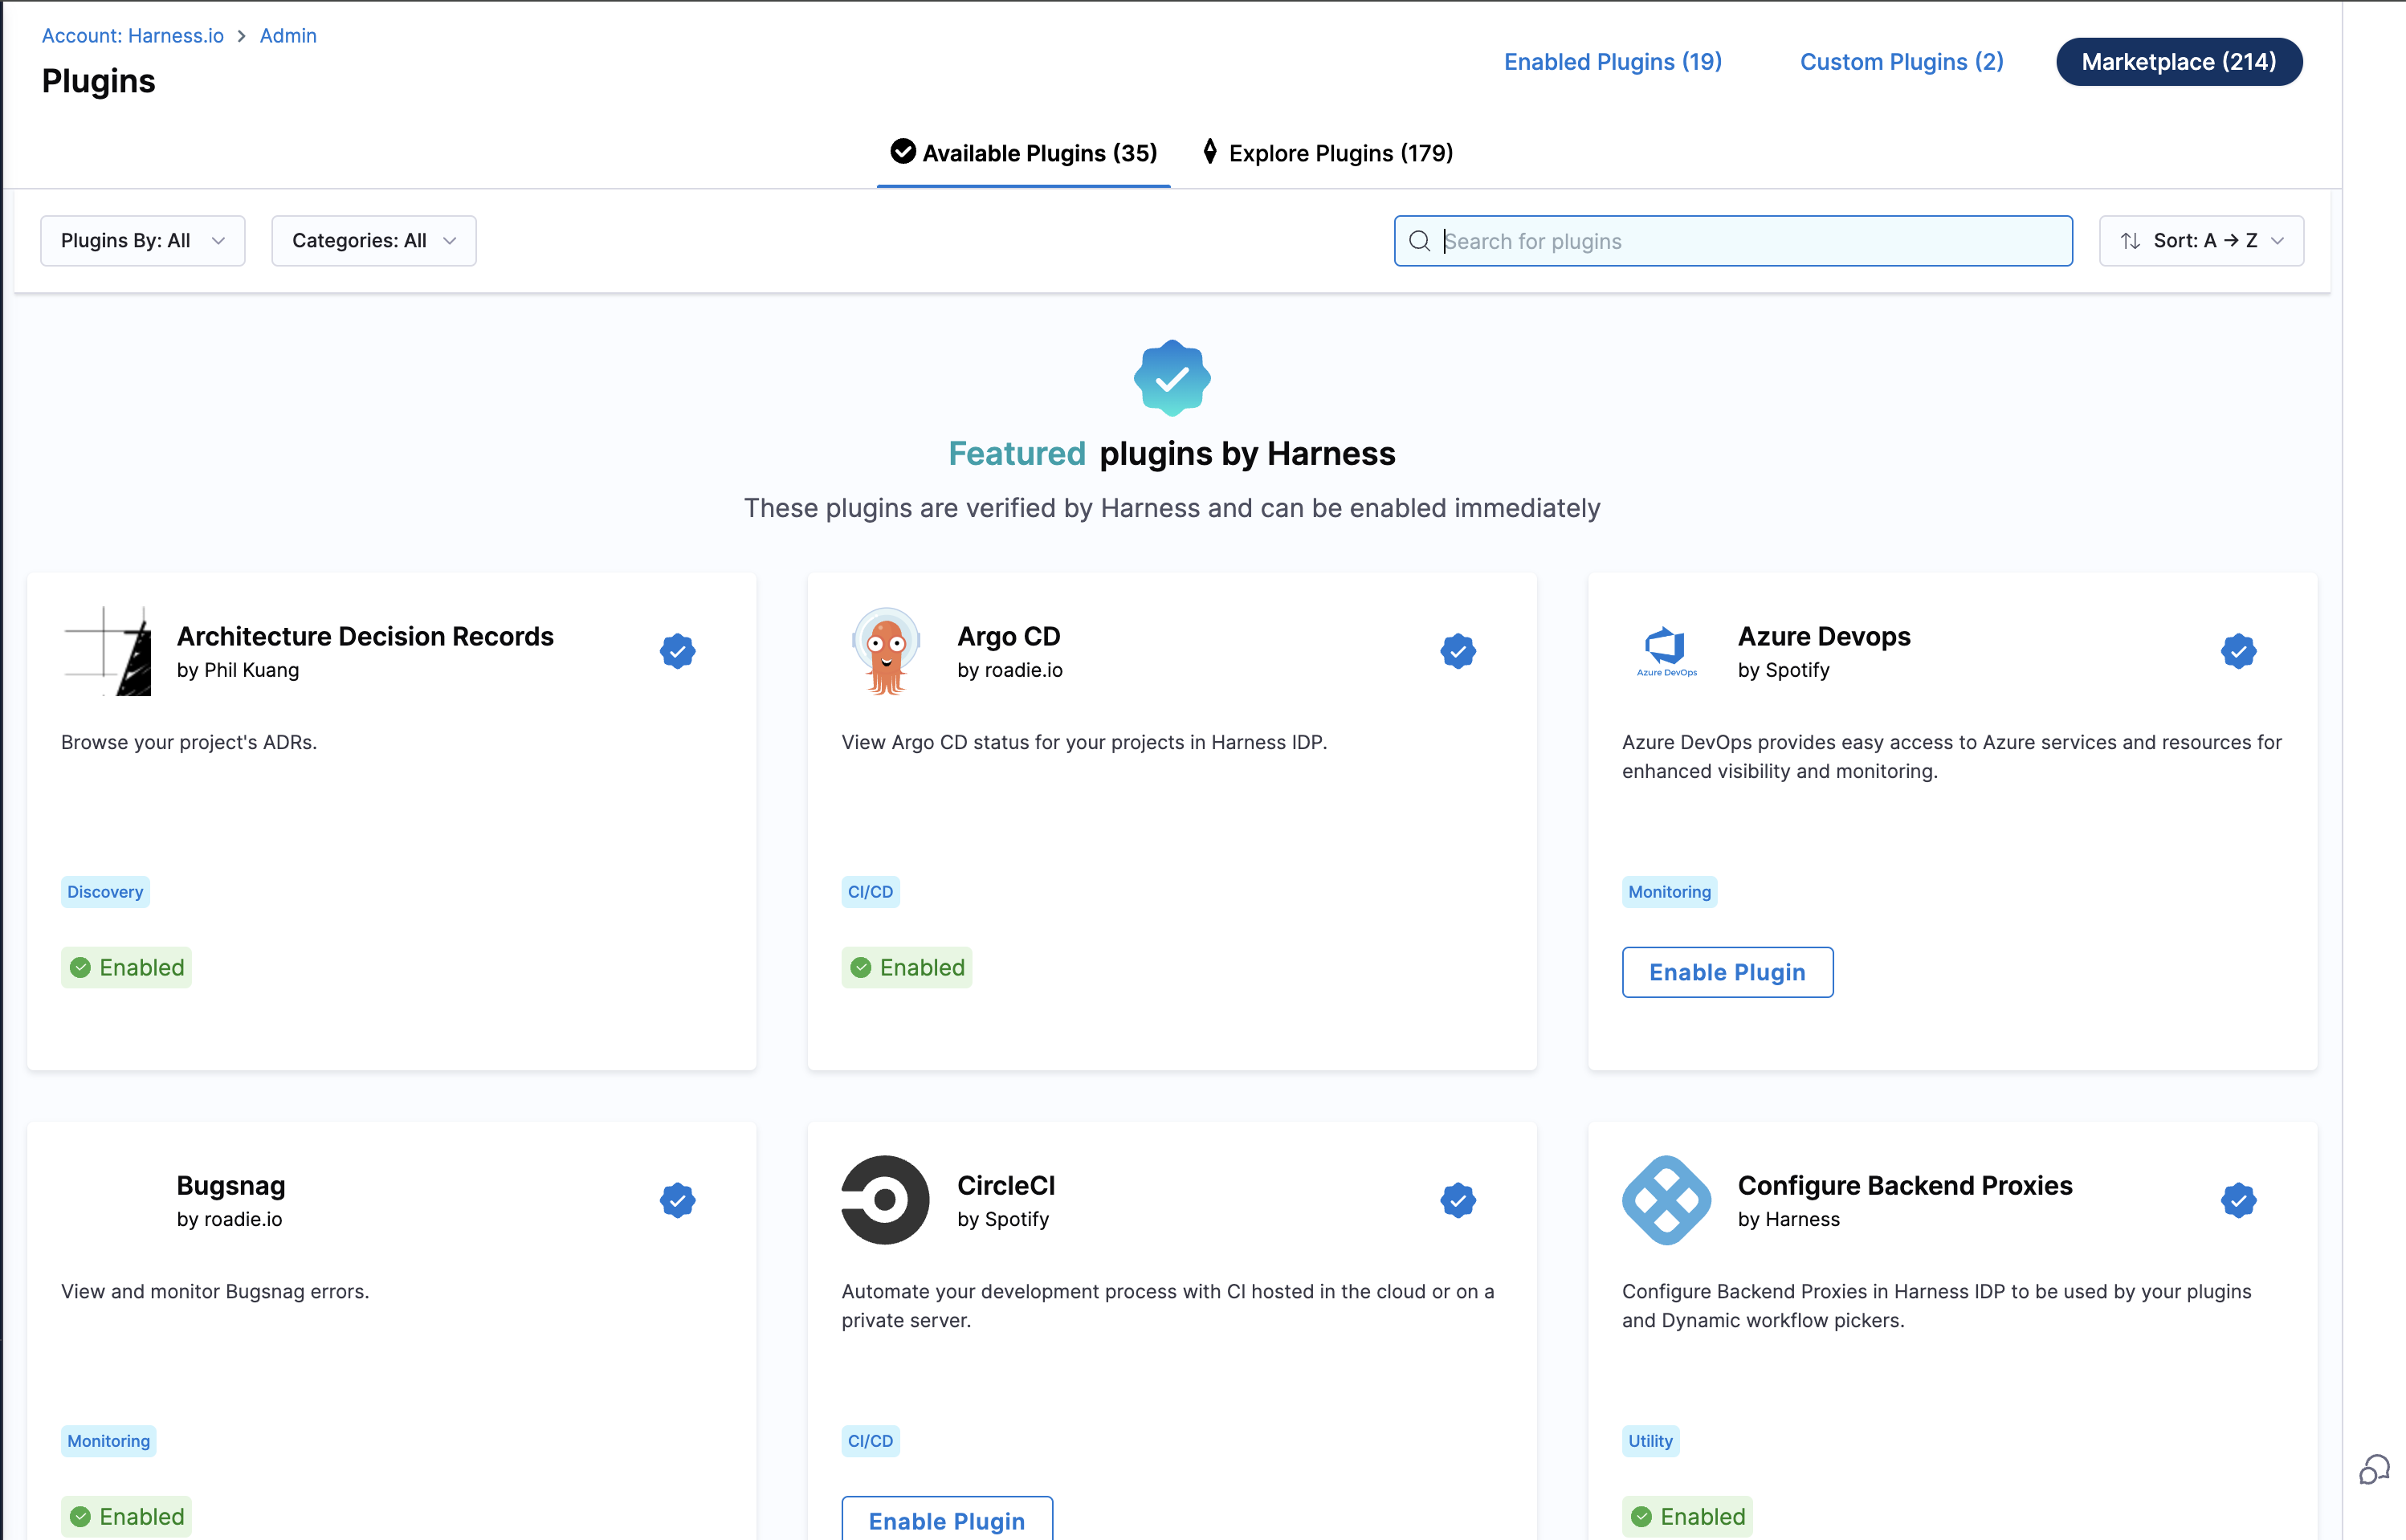
Task: Open the Enabled Plugins (19) tab
Action: click(1612, 62)
